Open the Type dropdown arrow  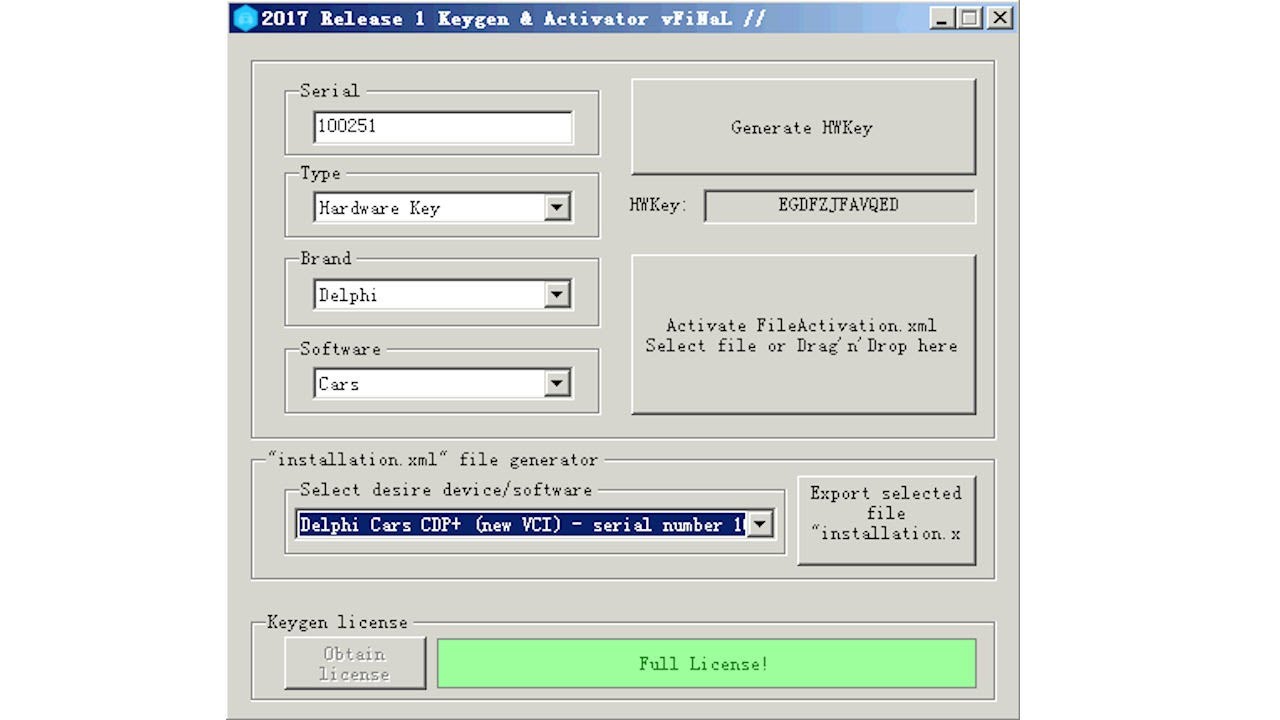pos(557,208)
